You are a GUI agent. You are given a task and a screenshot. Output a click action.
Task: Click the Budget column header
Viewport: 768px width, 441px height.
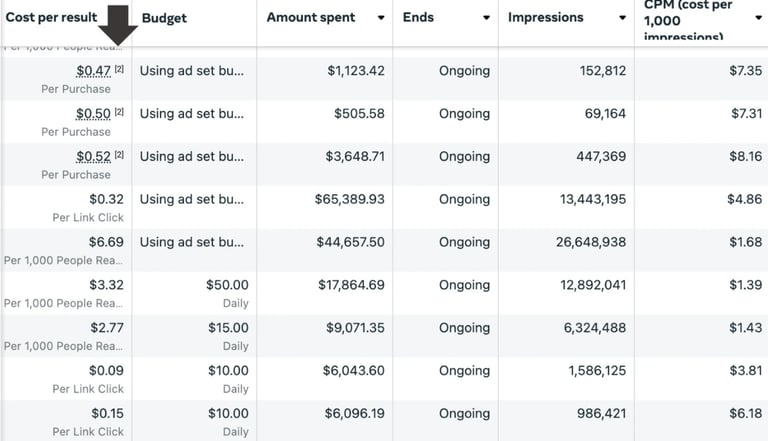(x=164, y=18)
